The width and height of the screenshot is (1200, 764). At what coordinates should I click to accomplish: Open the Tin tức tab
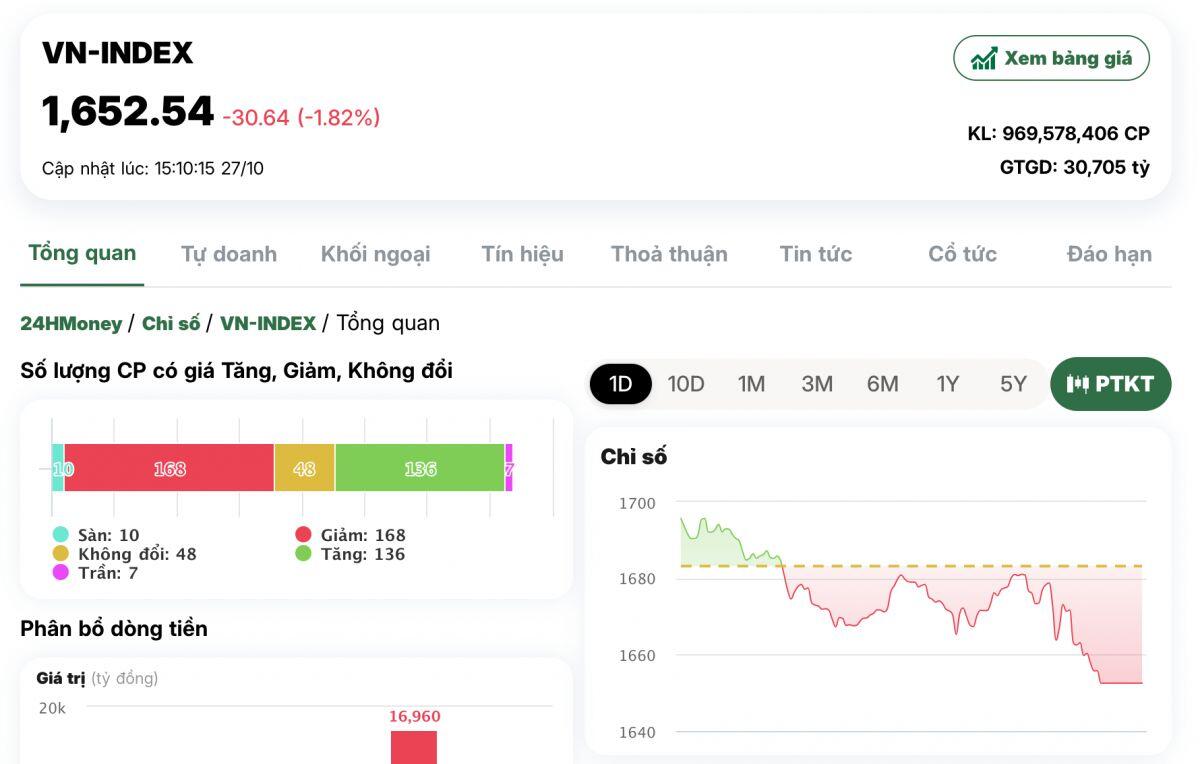click(816, 254)
